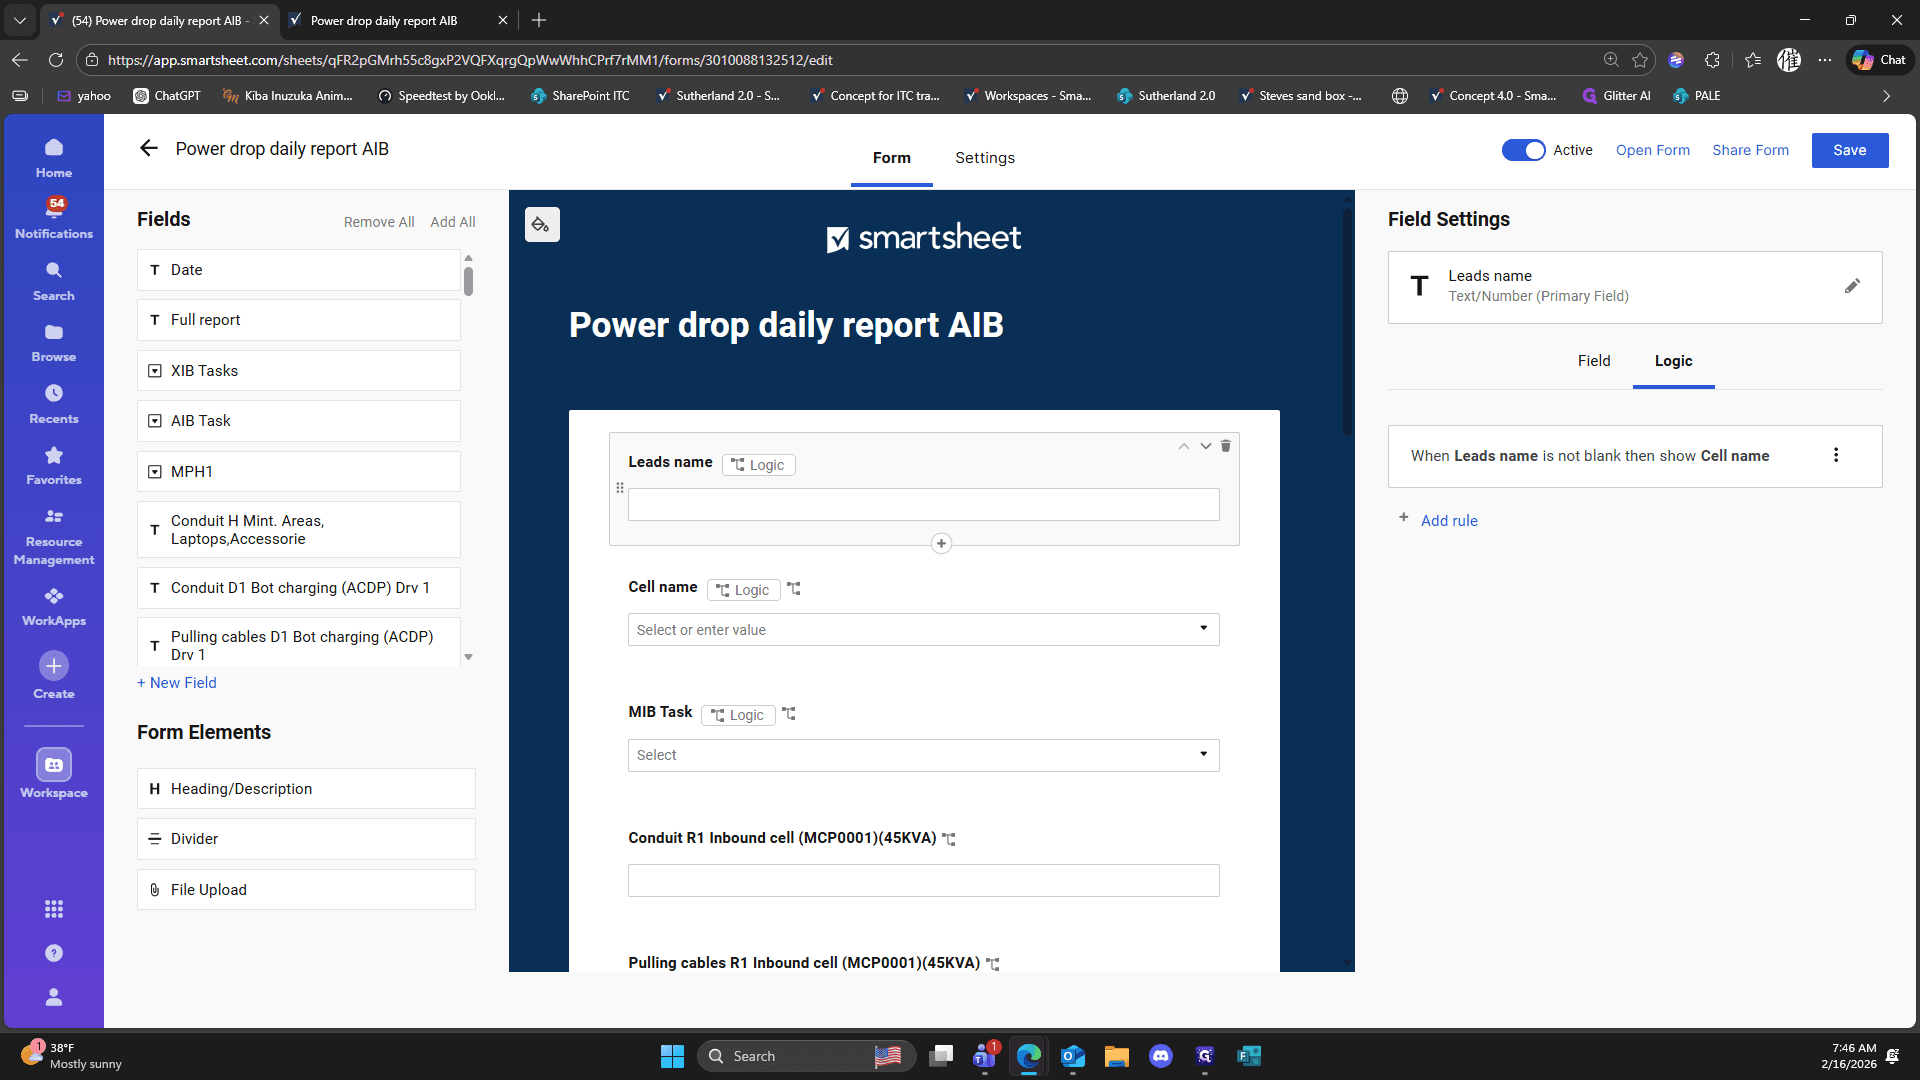Click the Leads name text input
The image size is (1920, 1080).
(x=924, y=504)
